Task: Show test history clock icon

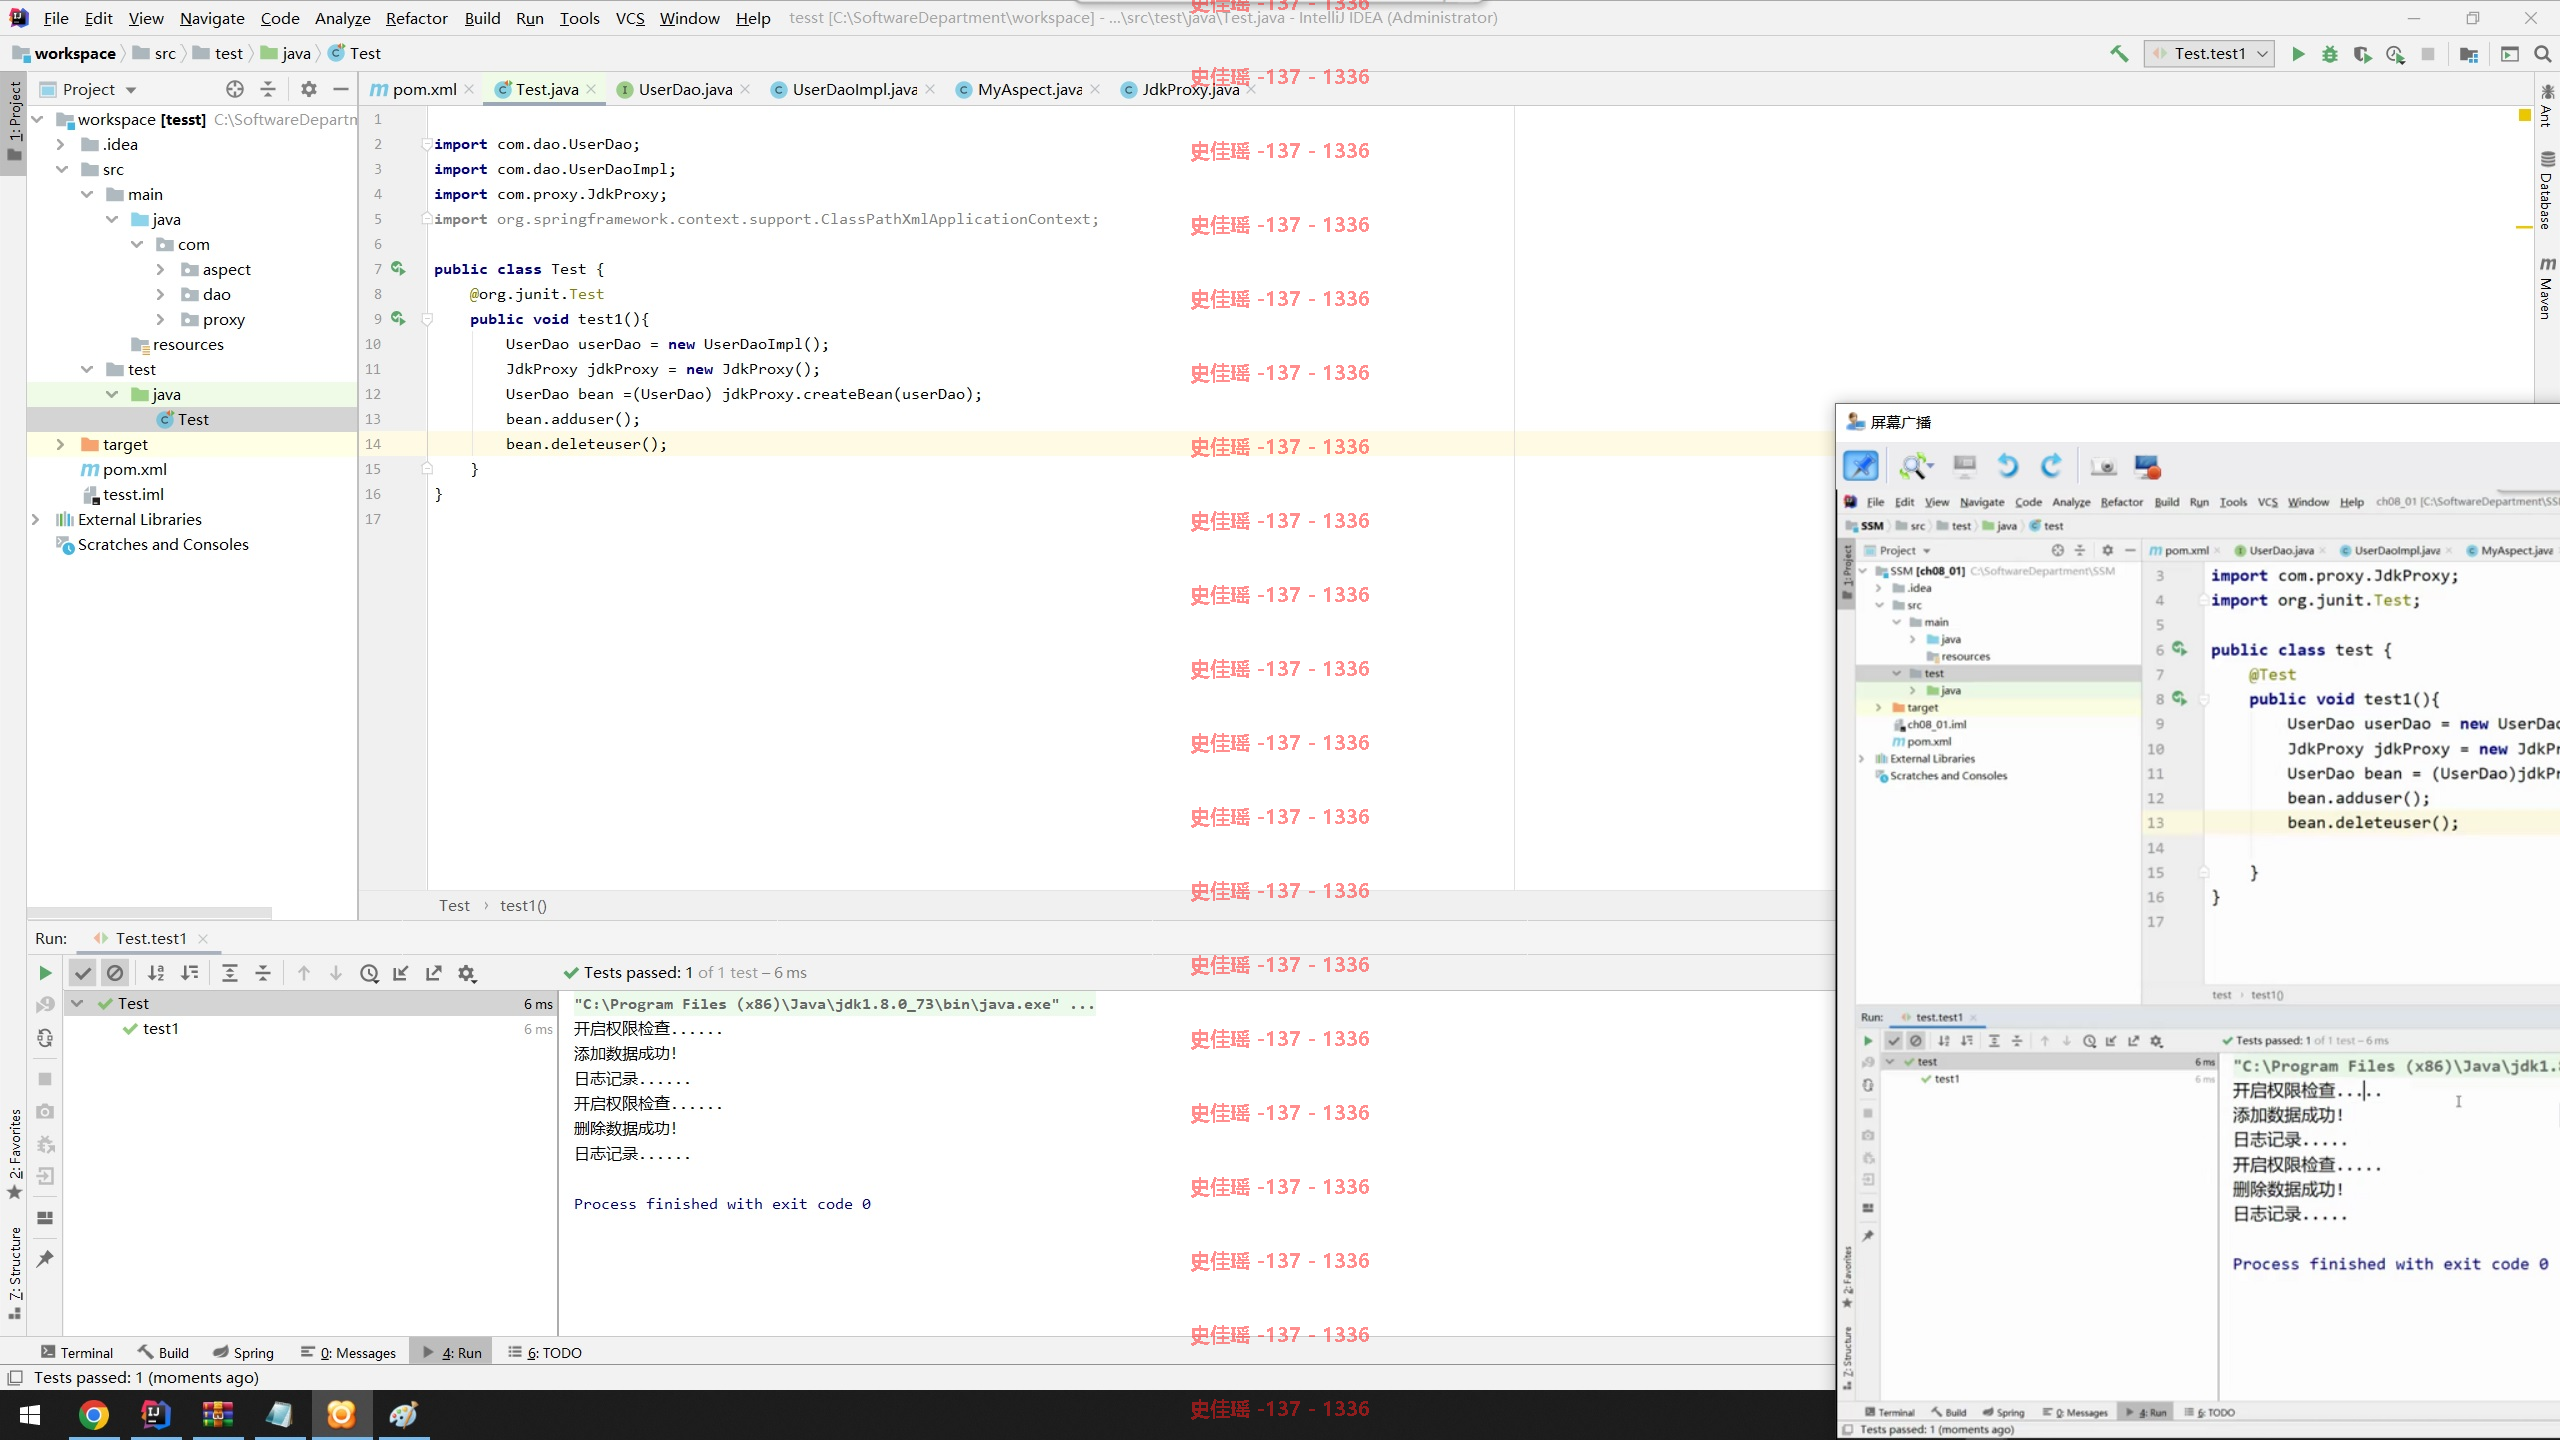Action: click(x=369, y=973)
